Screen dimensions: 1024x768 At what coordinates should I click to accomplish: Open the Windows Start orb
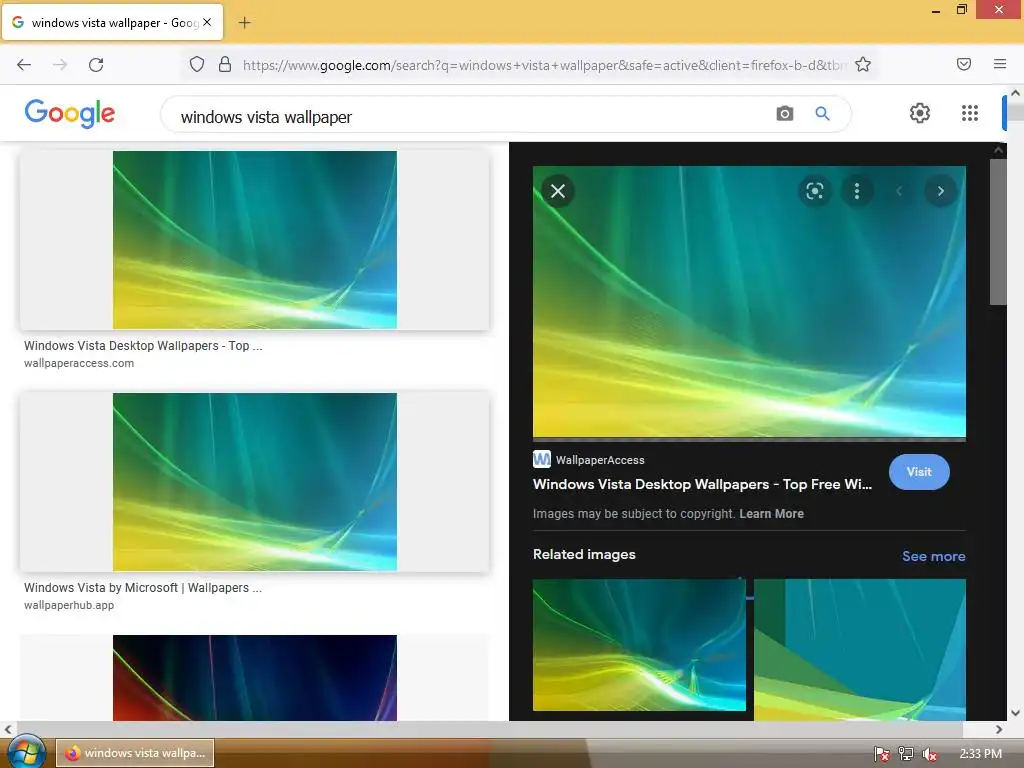[25, 752]
